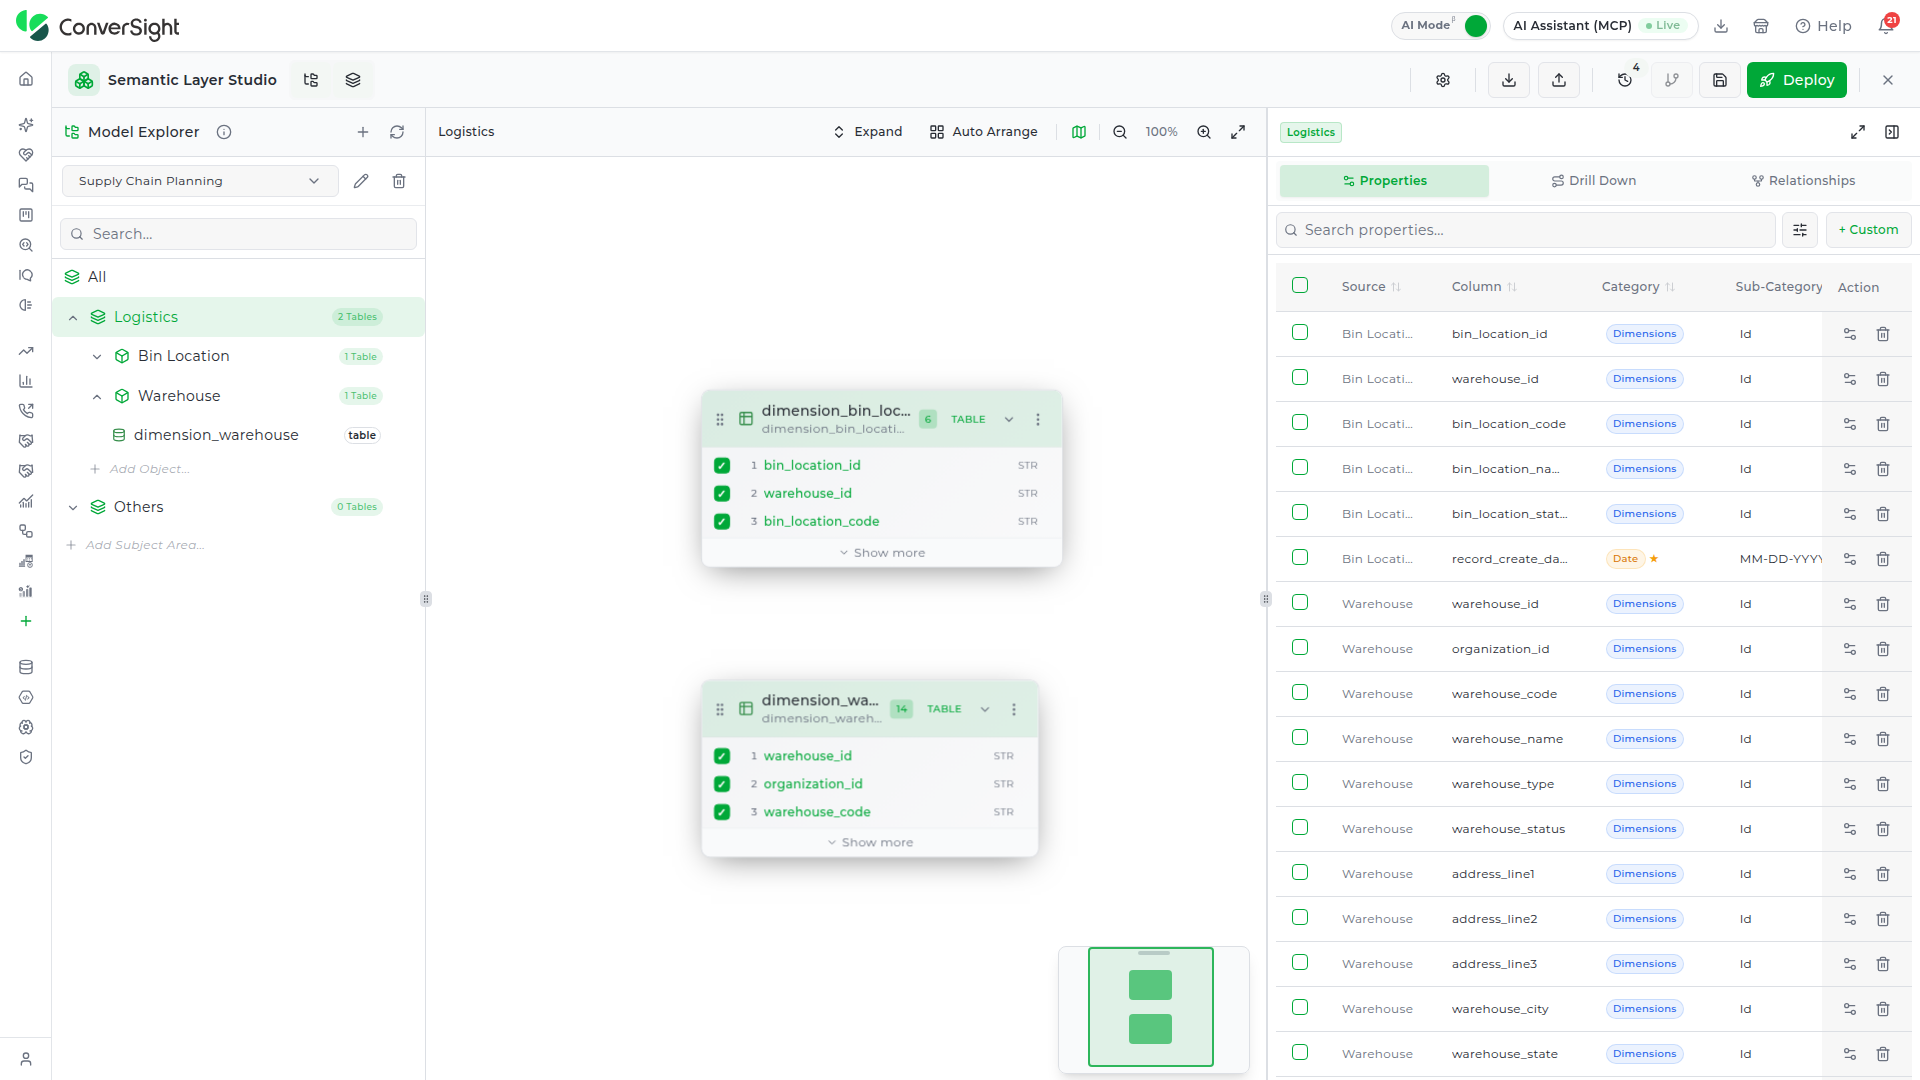Open the settings gear in studio toolbar
Screen dimensions: 1920x1080
point(1443,80)
